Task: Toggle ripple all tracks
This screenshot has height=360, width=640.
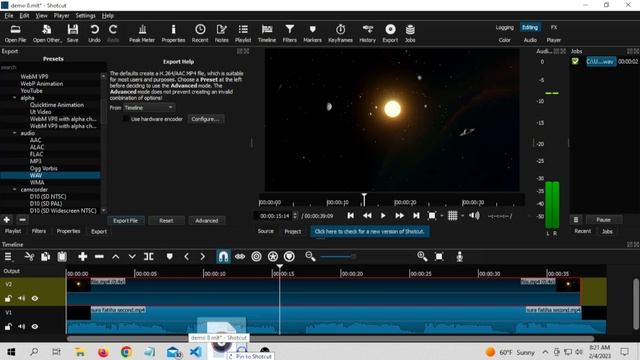Action: click(x=273, y=257)
